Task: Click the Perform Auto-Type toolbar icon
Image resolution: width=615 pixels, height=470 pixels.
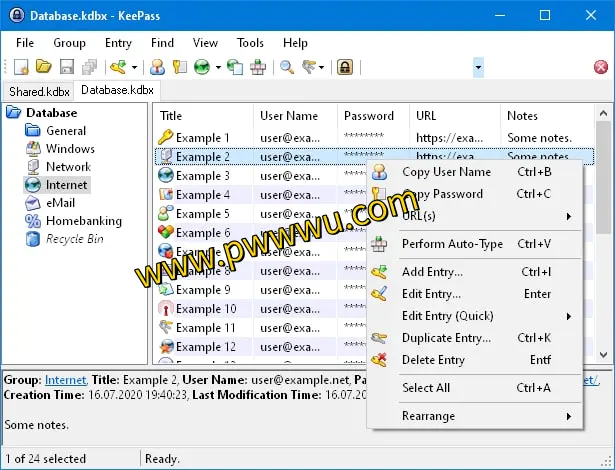Action: click(258, 67)
